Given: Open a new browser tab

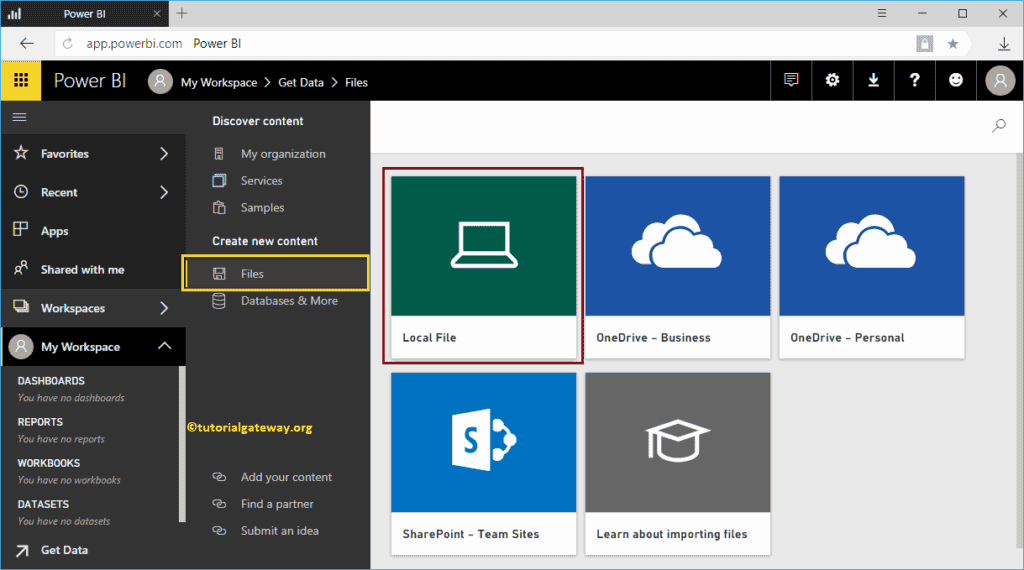Looking at the screenshot, I should [x=182, y=13].
